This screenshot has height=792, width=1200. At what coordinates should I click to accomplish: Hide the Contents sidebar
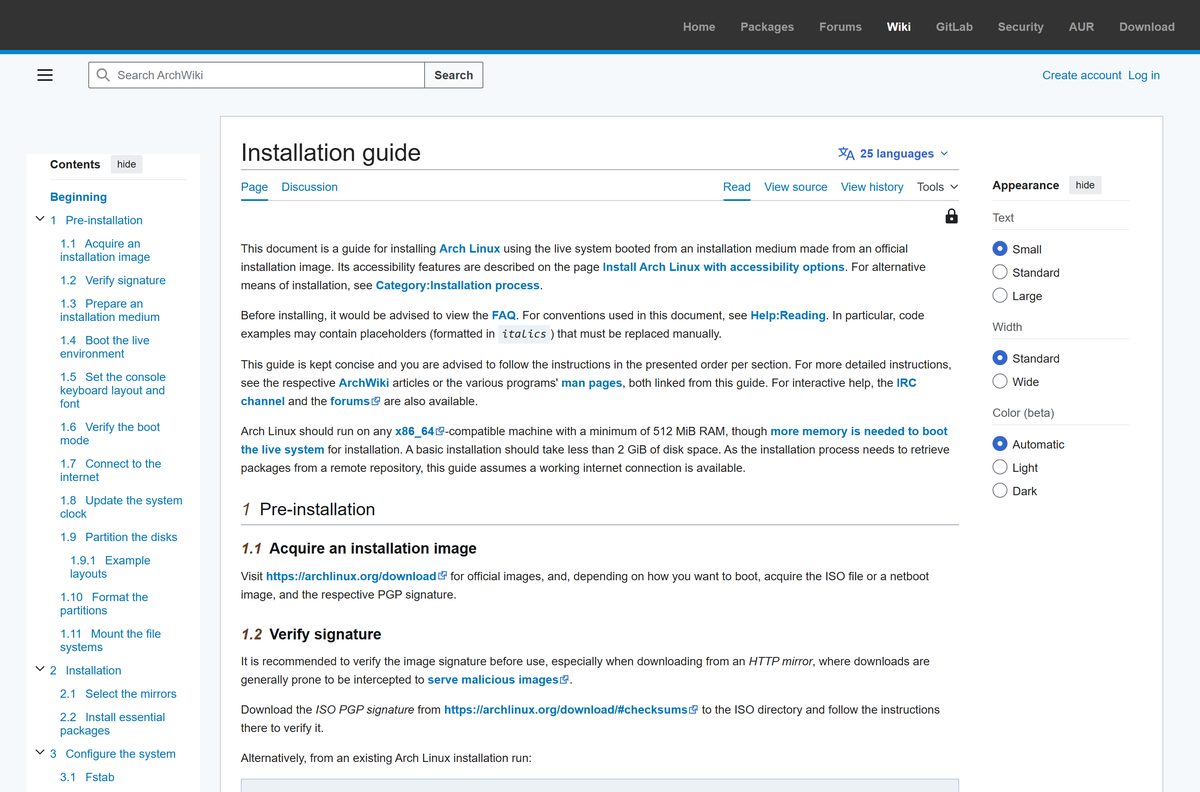click(126, 164)
